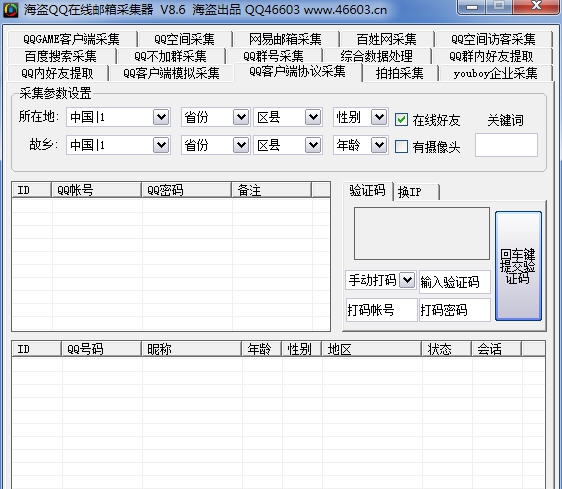The height and width of the screenshot is (489, 562).
Task: Sort results by 昵称 column
Action: [192, 348]
